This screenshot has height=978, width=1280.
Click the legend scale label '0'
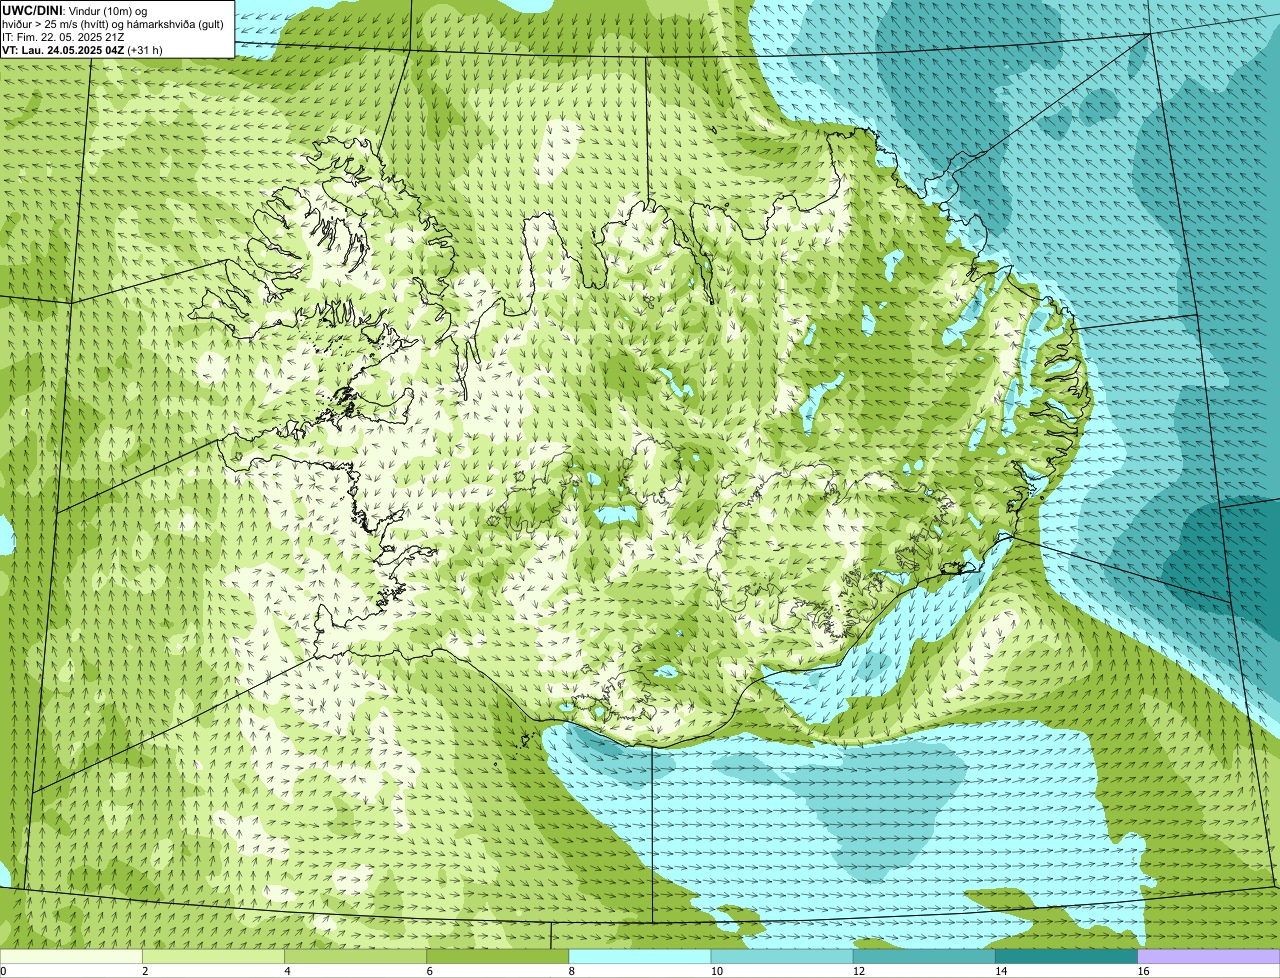pyautogui.click(x=3, y=971)
